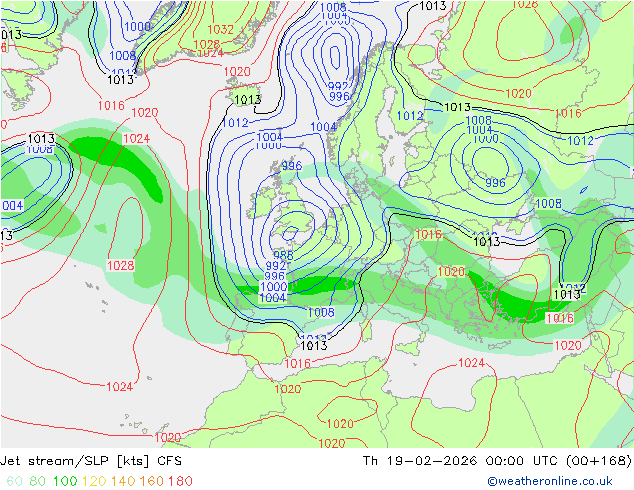
Task: Click the weatheronline.co.uk copyright link
Action: (x=549, y=481)
